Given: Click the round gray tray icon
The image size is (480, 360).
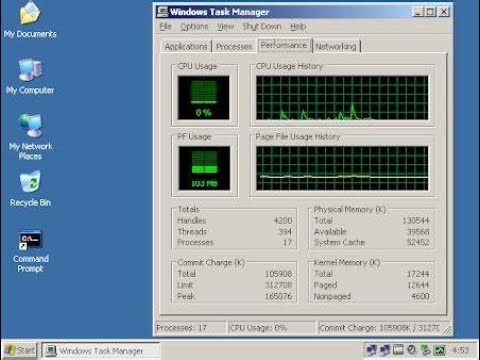Looking at the screenshot, I should 412,350.
